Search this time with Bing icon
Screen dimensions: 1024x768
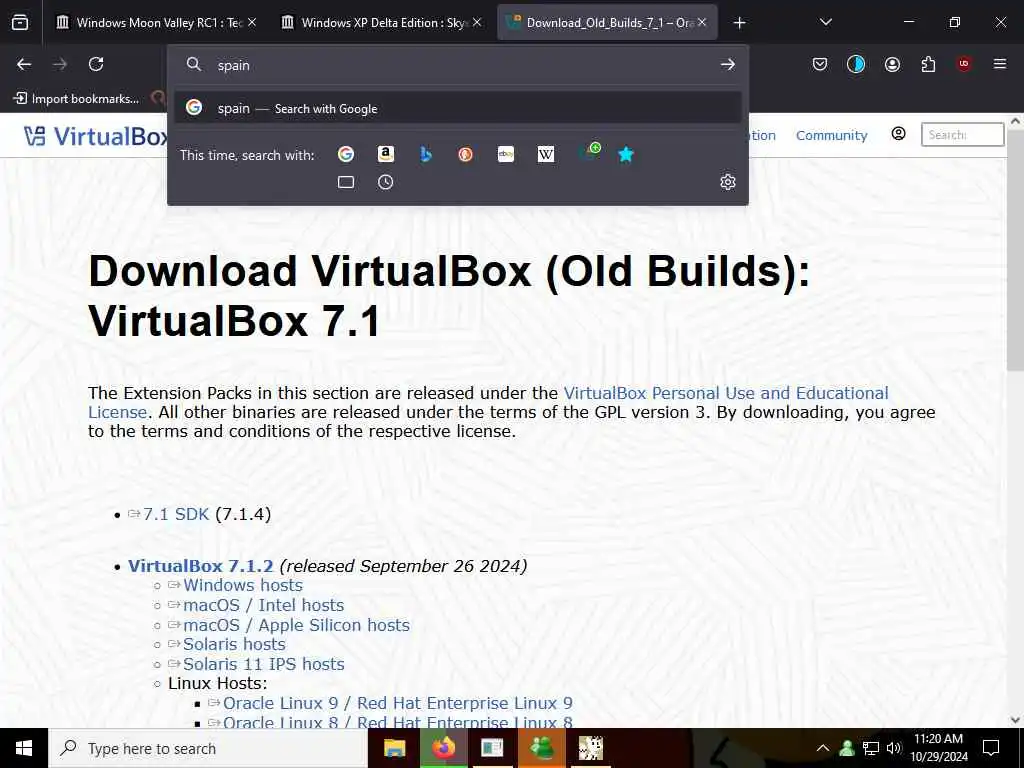[x=426, y=154]
